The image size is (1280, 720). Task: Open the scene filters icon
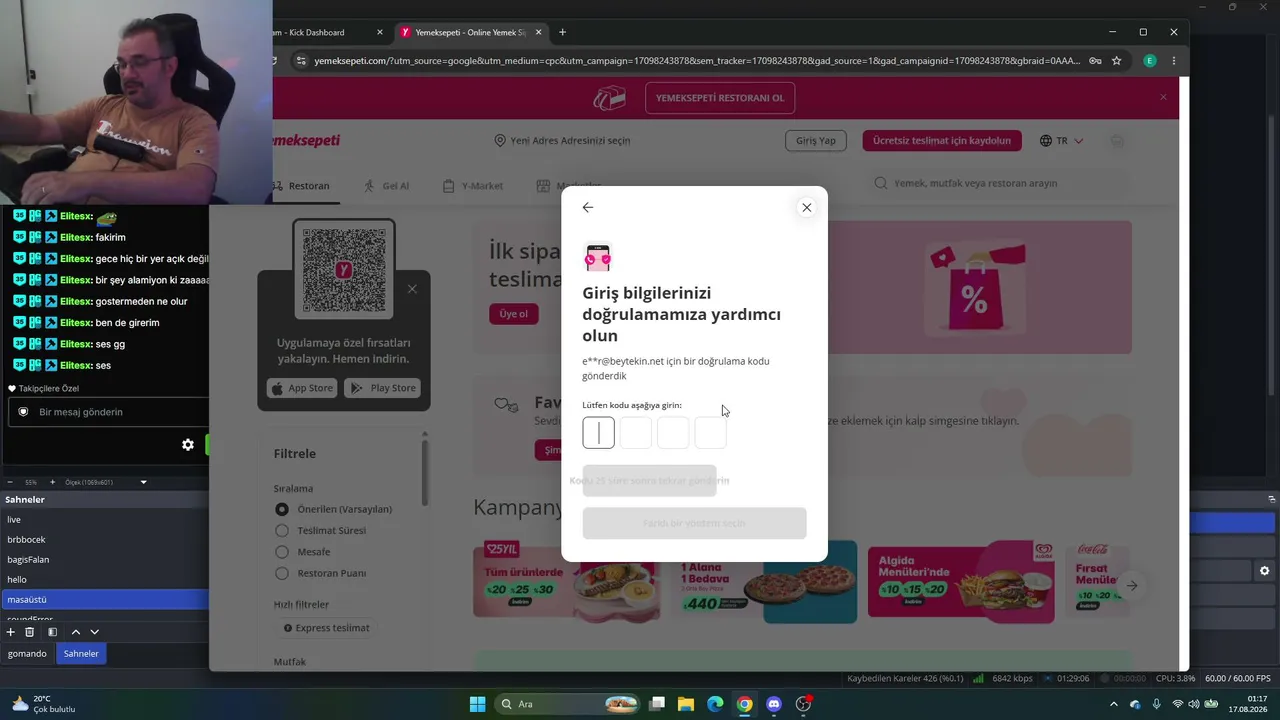click(53, 632)
